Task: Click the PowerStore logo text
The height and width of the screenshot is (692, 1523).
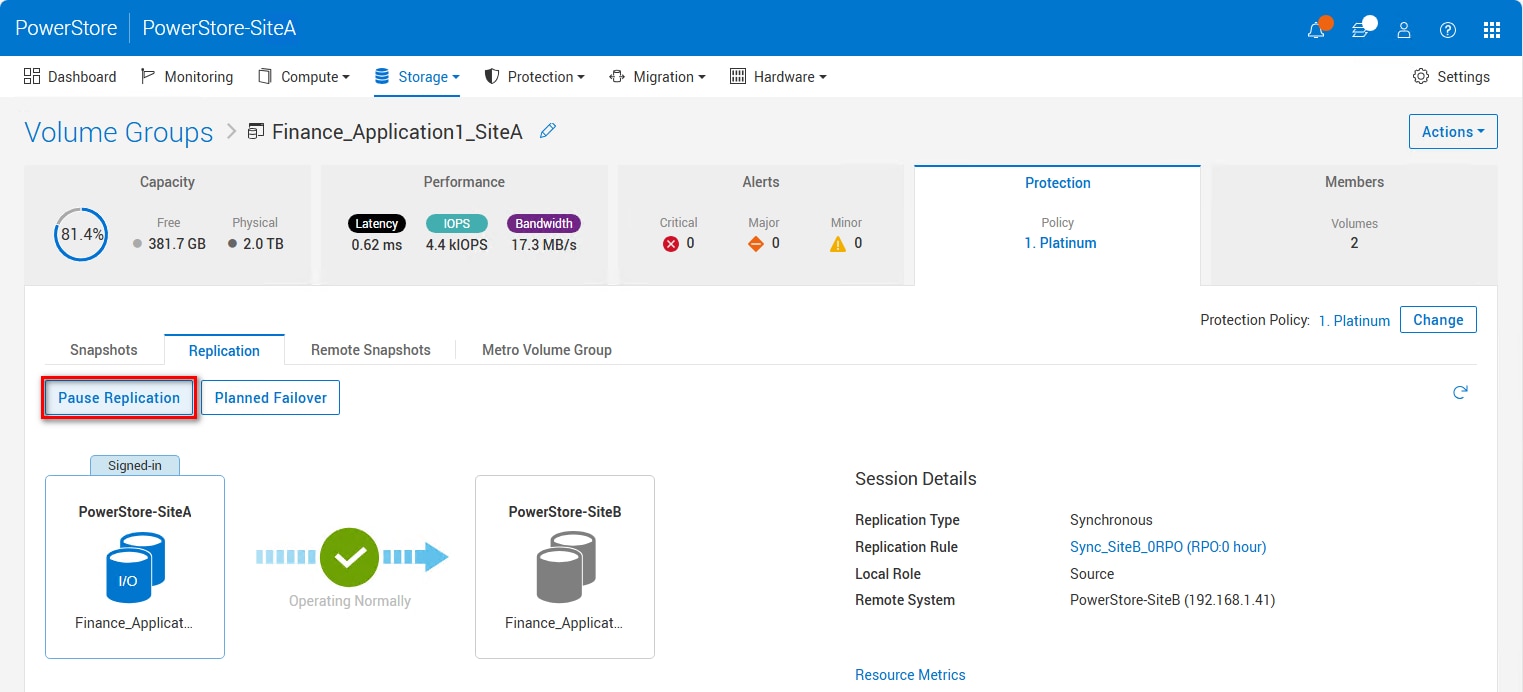Action: tap(66, 28)
